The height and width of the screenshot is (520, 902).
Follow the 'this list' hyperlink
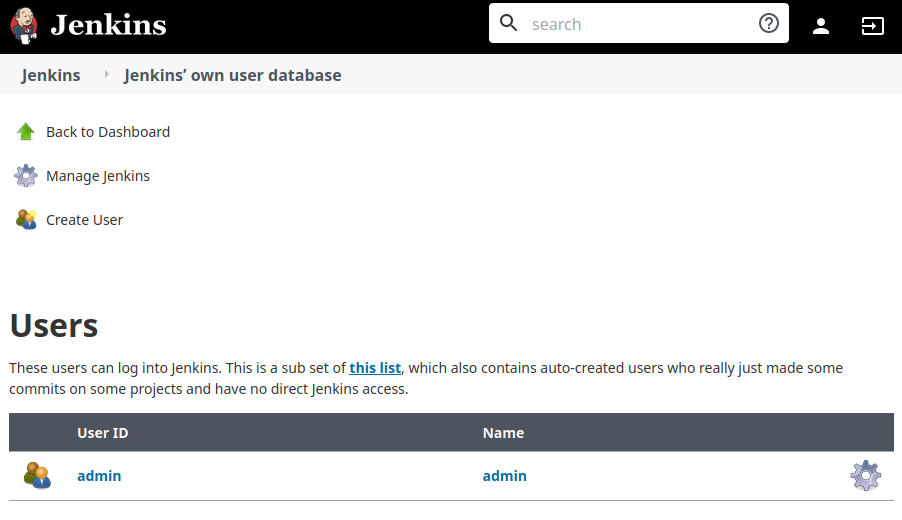coord(375,368)
